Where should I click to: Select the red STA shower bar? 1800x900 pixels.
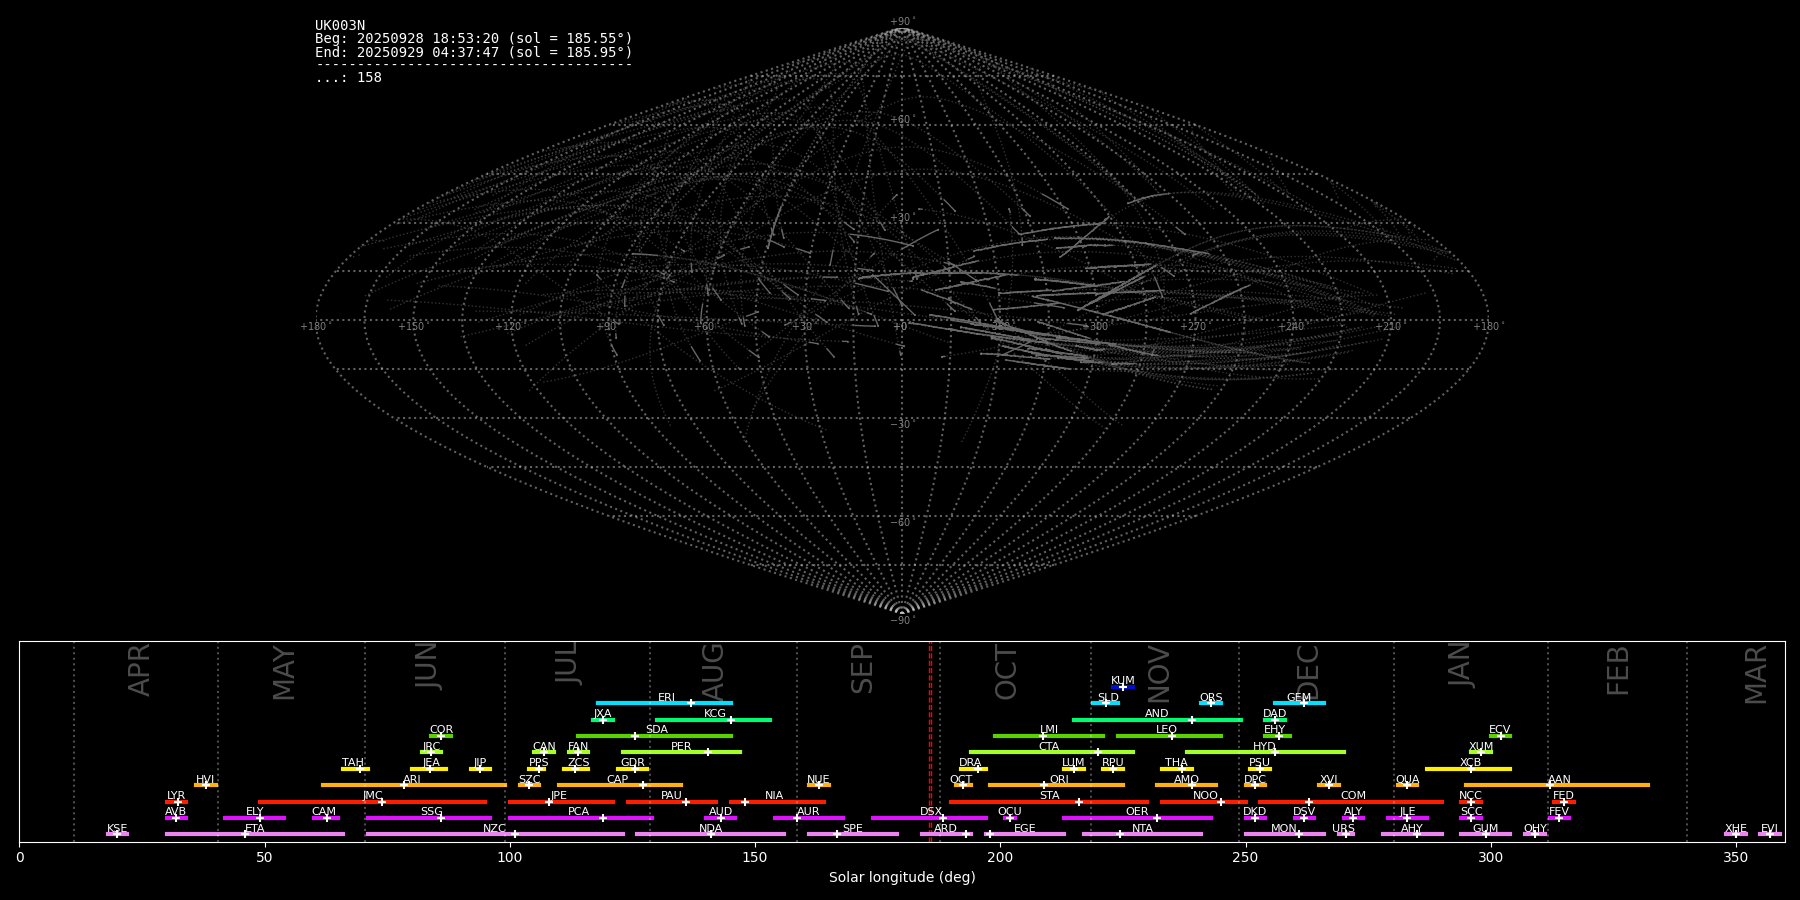(x=1049, y=802)
